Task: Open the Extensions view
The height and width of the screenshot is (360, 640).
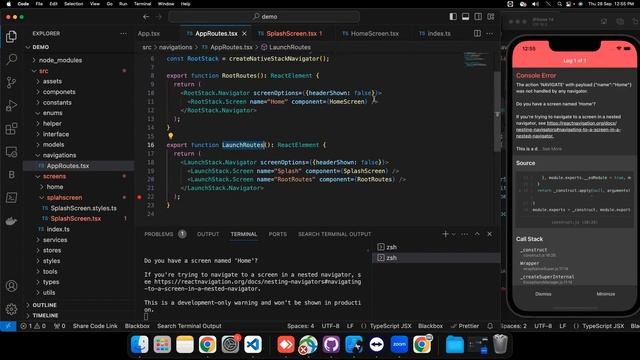Action: tap(11, 129)
